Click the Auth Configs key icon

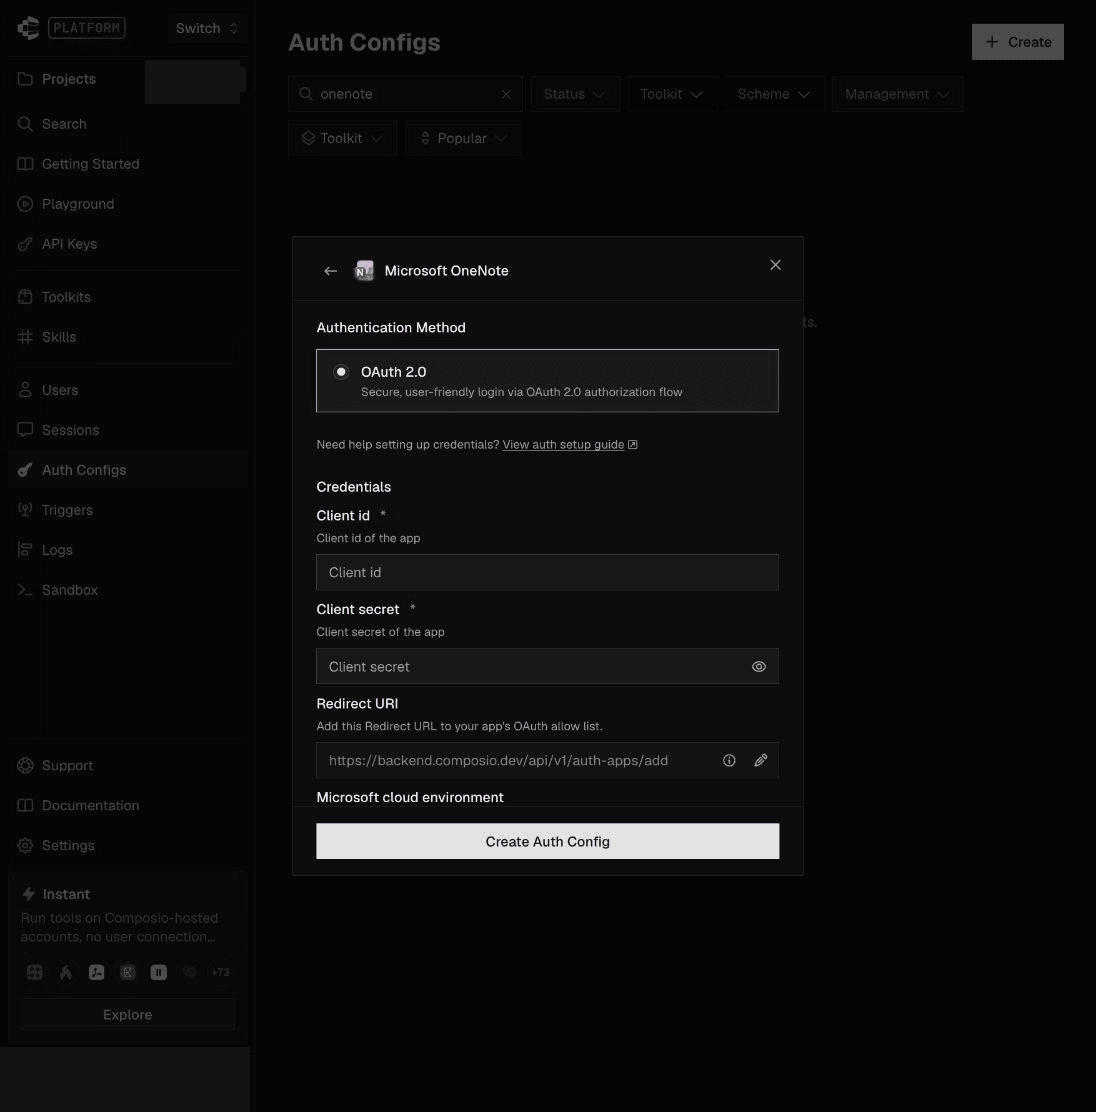[x=25, y=470]
